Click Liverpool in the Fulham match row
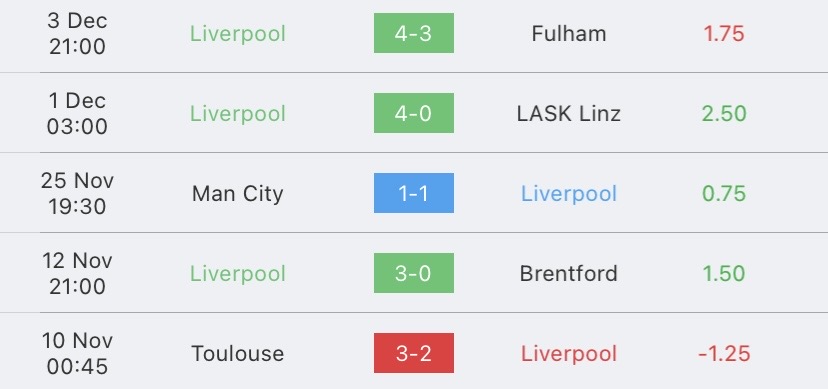The width and height of the screenshot is (828, 389). 238,34
